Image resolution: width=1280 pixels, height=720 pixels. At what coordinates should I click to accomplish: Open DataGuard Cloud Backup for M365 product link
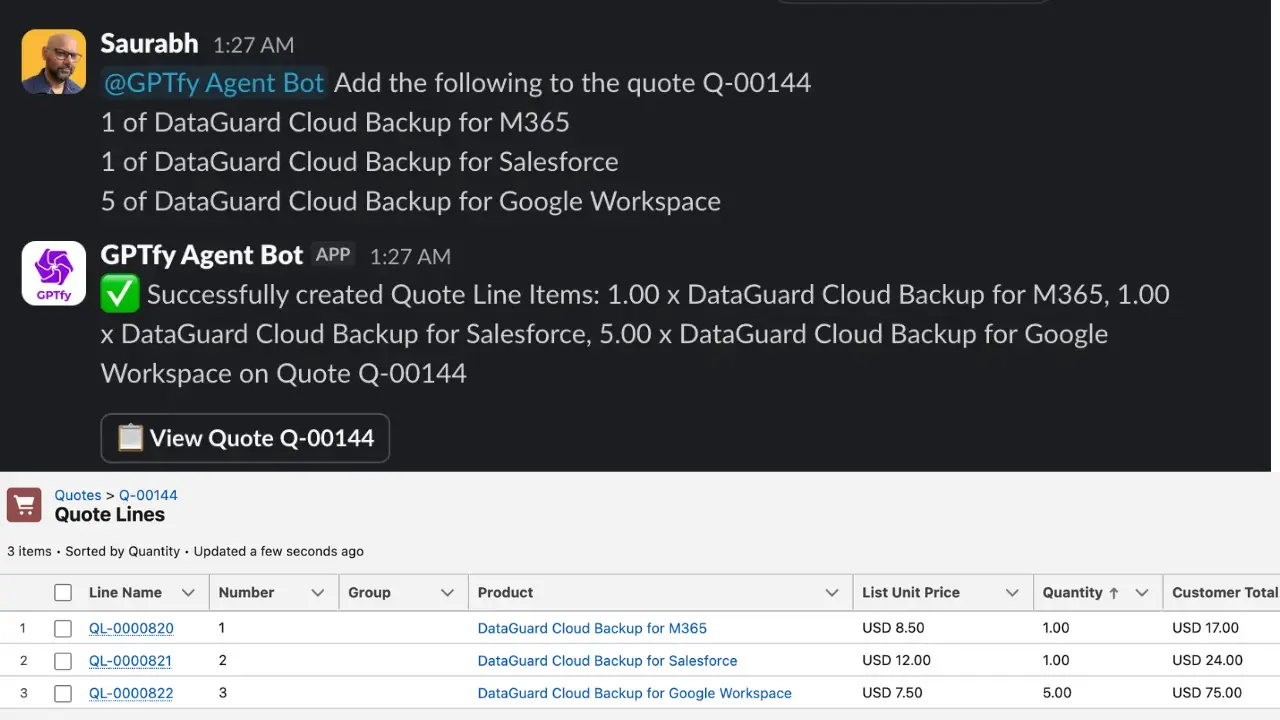592,628
